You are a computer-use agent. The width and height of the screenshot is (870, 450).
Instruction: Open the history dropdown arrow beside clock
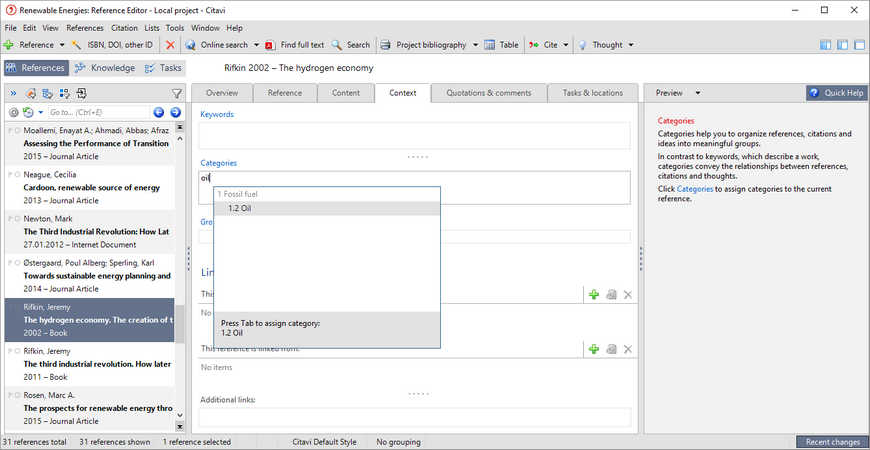(41, 113)
